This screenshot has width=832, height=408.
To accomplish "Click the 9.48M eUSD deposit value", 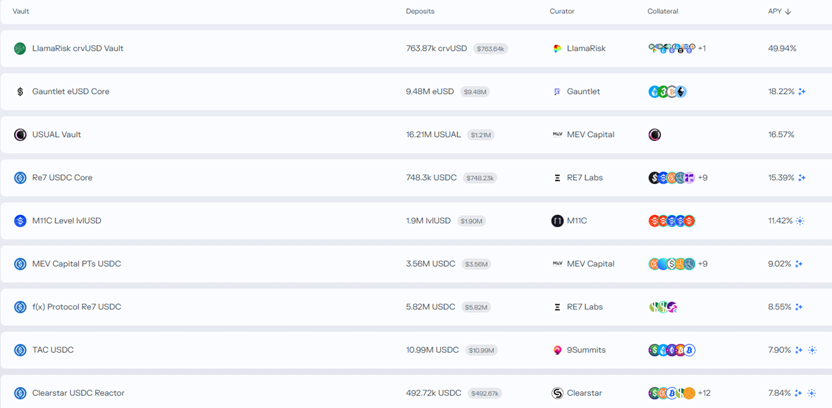I will coord(430,92).
